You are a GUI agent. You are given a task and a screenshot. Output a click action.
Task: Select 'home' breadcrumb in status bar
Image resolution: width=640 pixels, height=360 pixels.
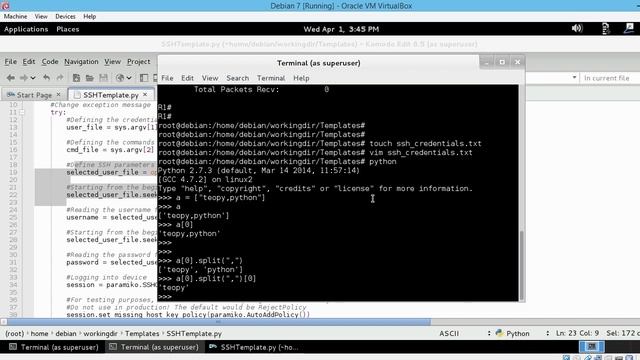[x=39, y=333]
